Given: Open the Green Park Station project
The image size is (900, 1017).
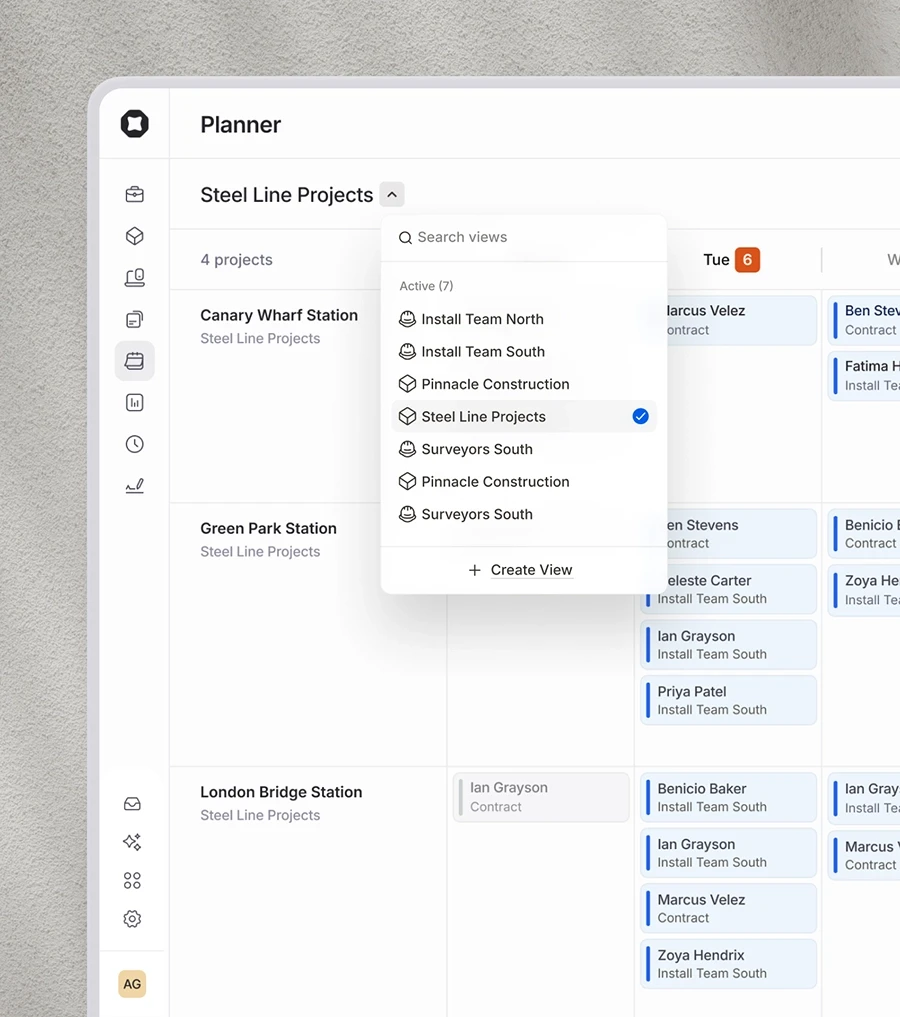Looking at the screenshot, I should pos(268,528).
